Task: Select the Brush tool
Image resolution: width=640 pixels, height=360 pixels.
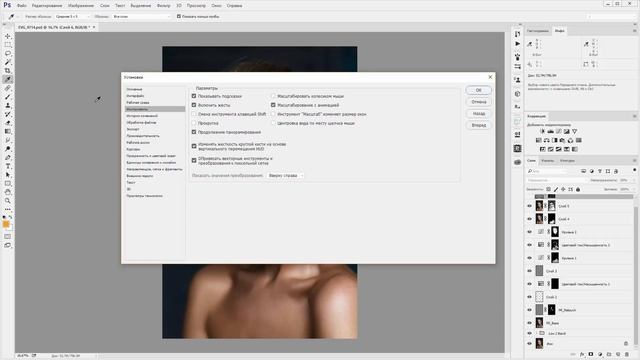Action: click(x=8, y=97)
